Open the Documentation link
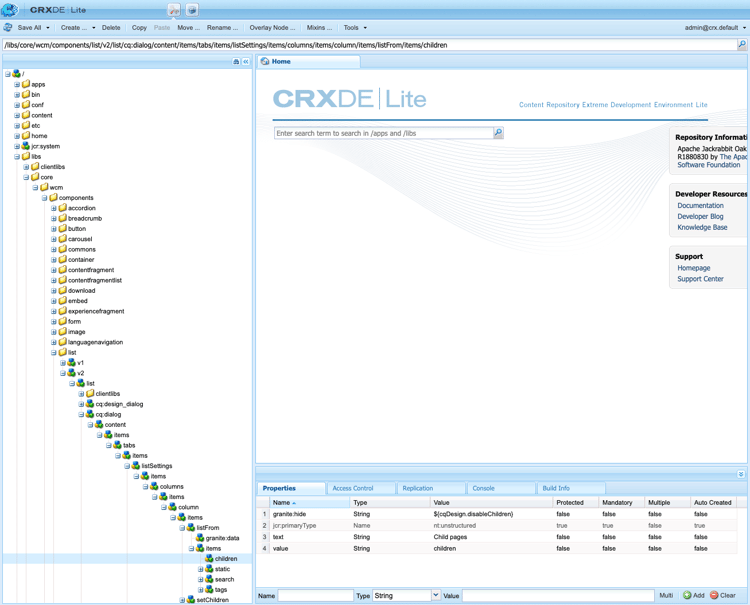The height and width of the screenshot is (605, 750). pos(700,205)
